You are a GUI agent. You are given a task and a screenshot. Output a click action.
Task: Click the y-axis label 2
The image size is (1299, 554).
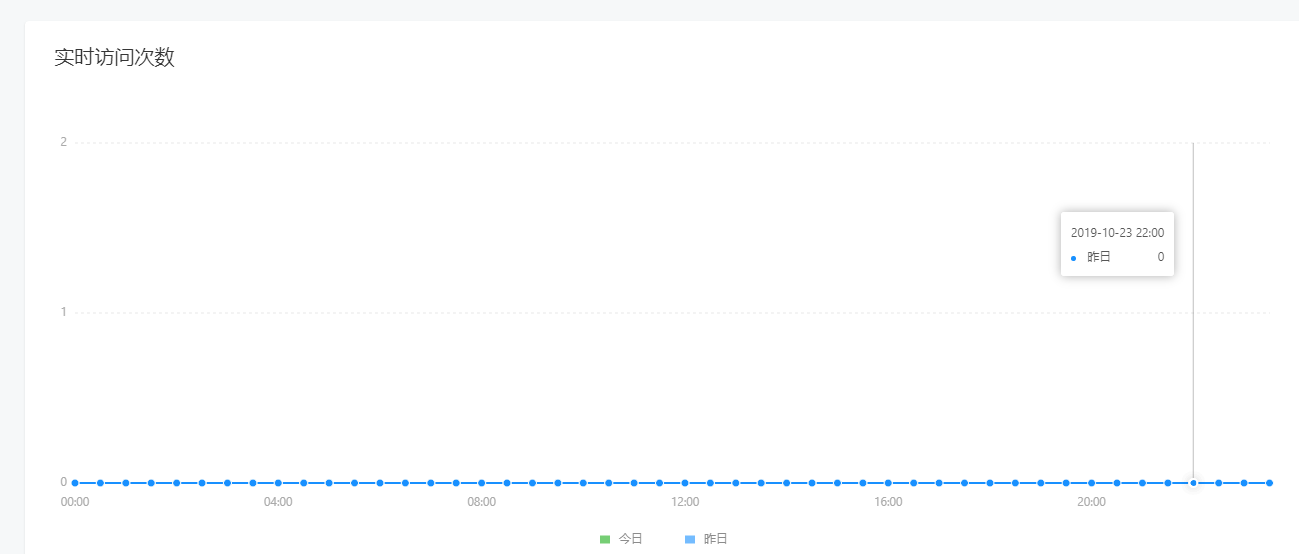63,142
